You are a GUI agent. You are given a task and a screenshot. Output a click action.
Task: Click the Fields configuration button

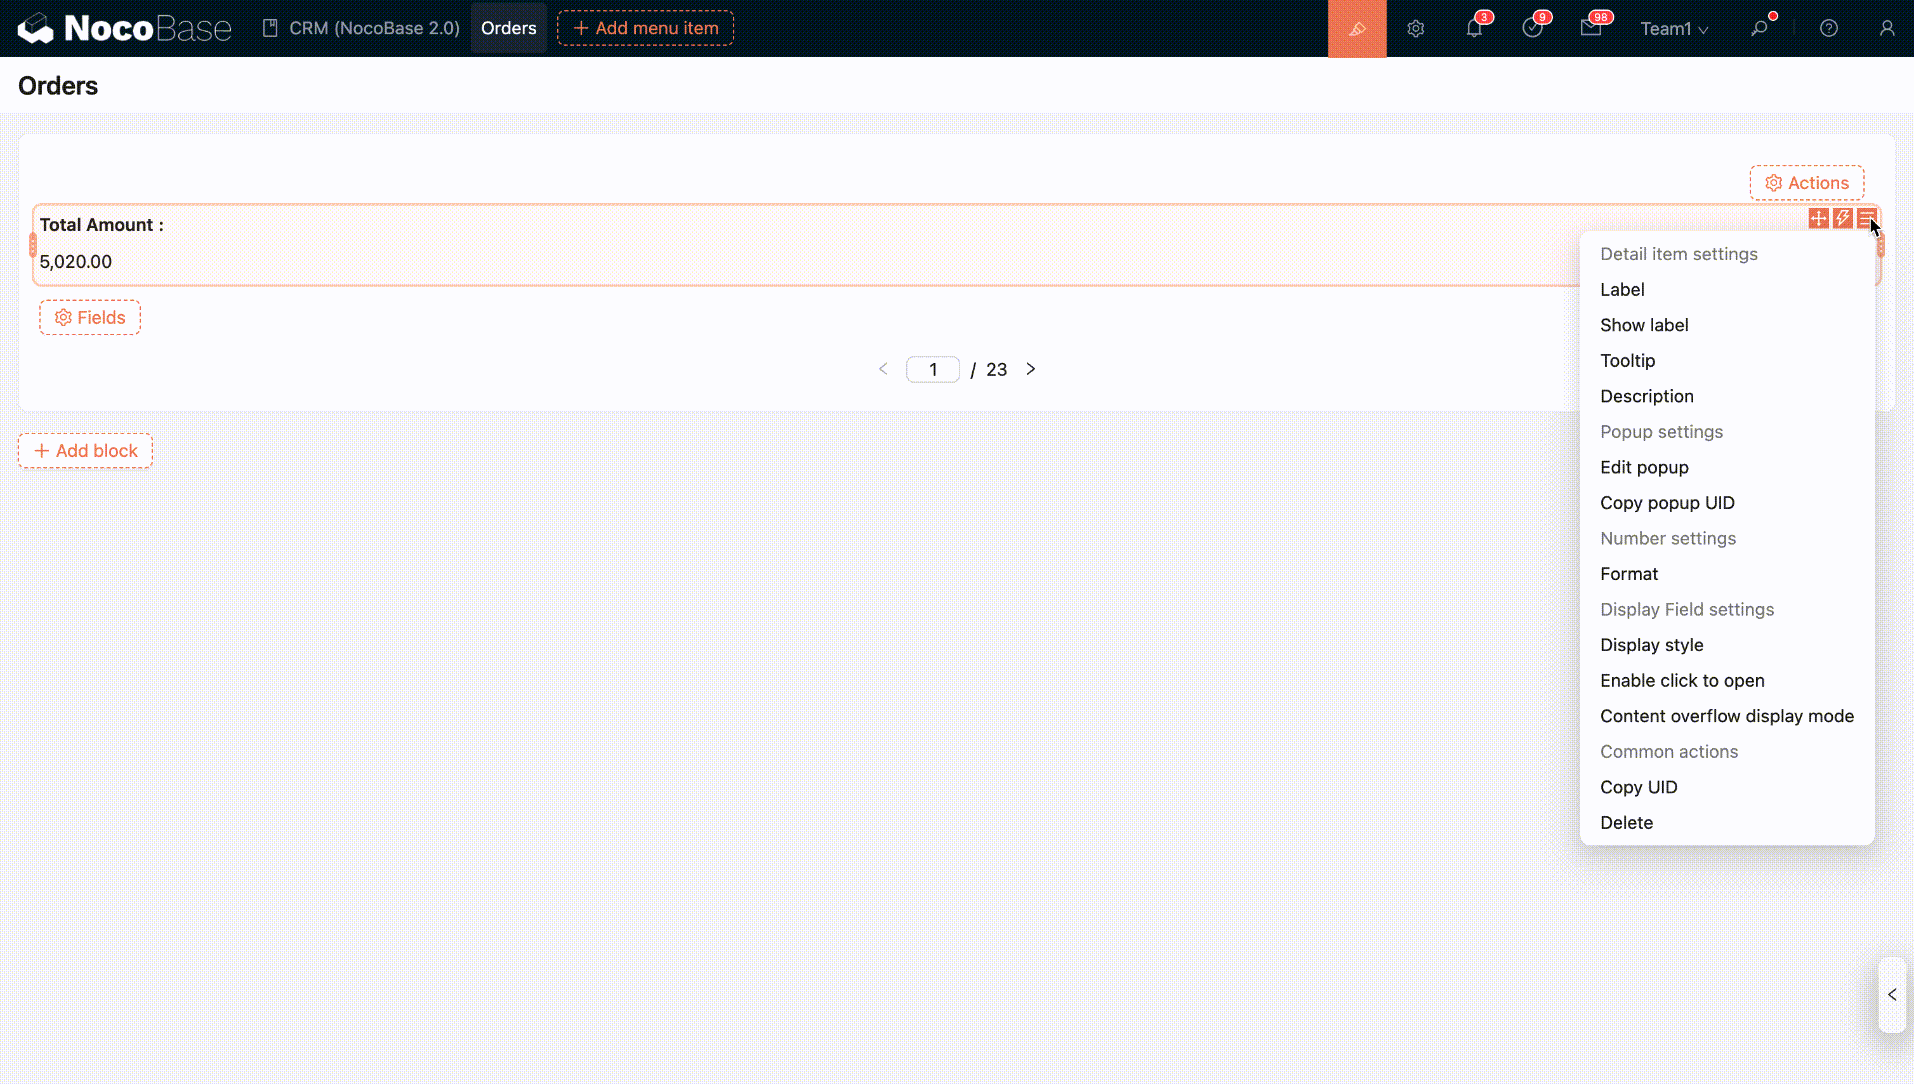tap(90, 318)
